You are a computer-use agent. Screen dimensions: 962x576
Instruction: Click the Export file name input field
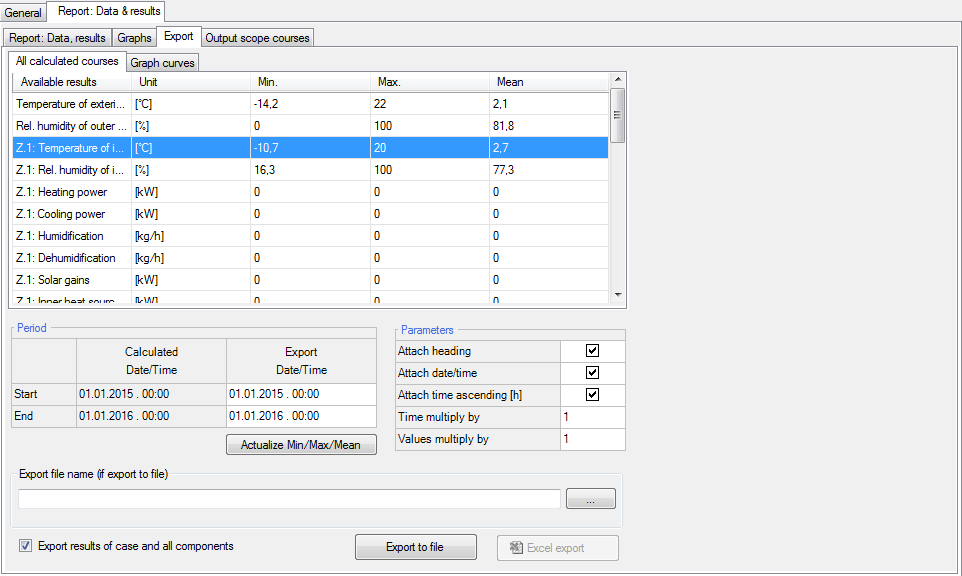[289, 499]
